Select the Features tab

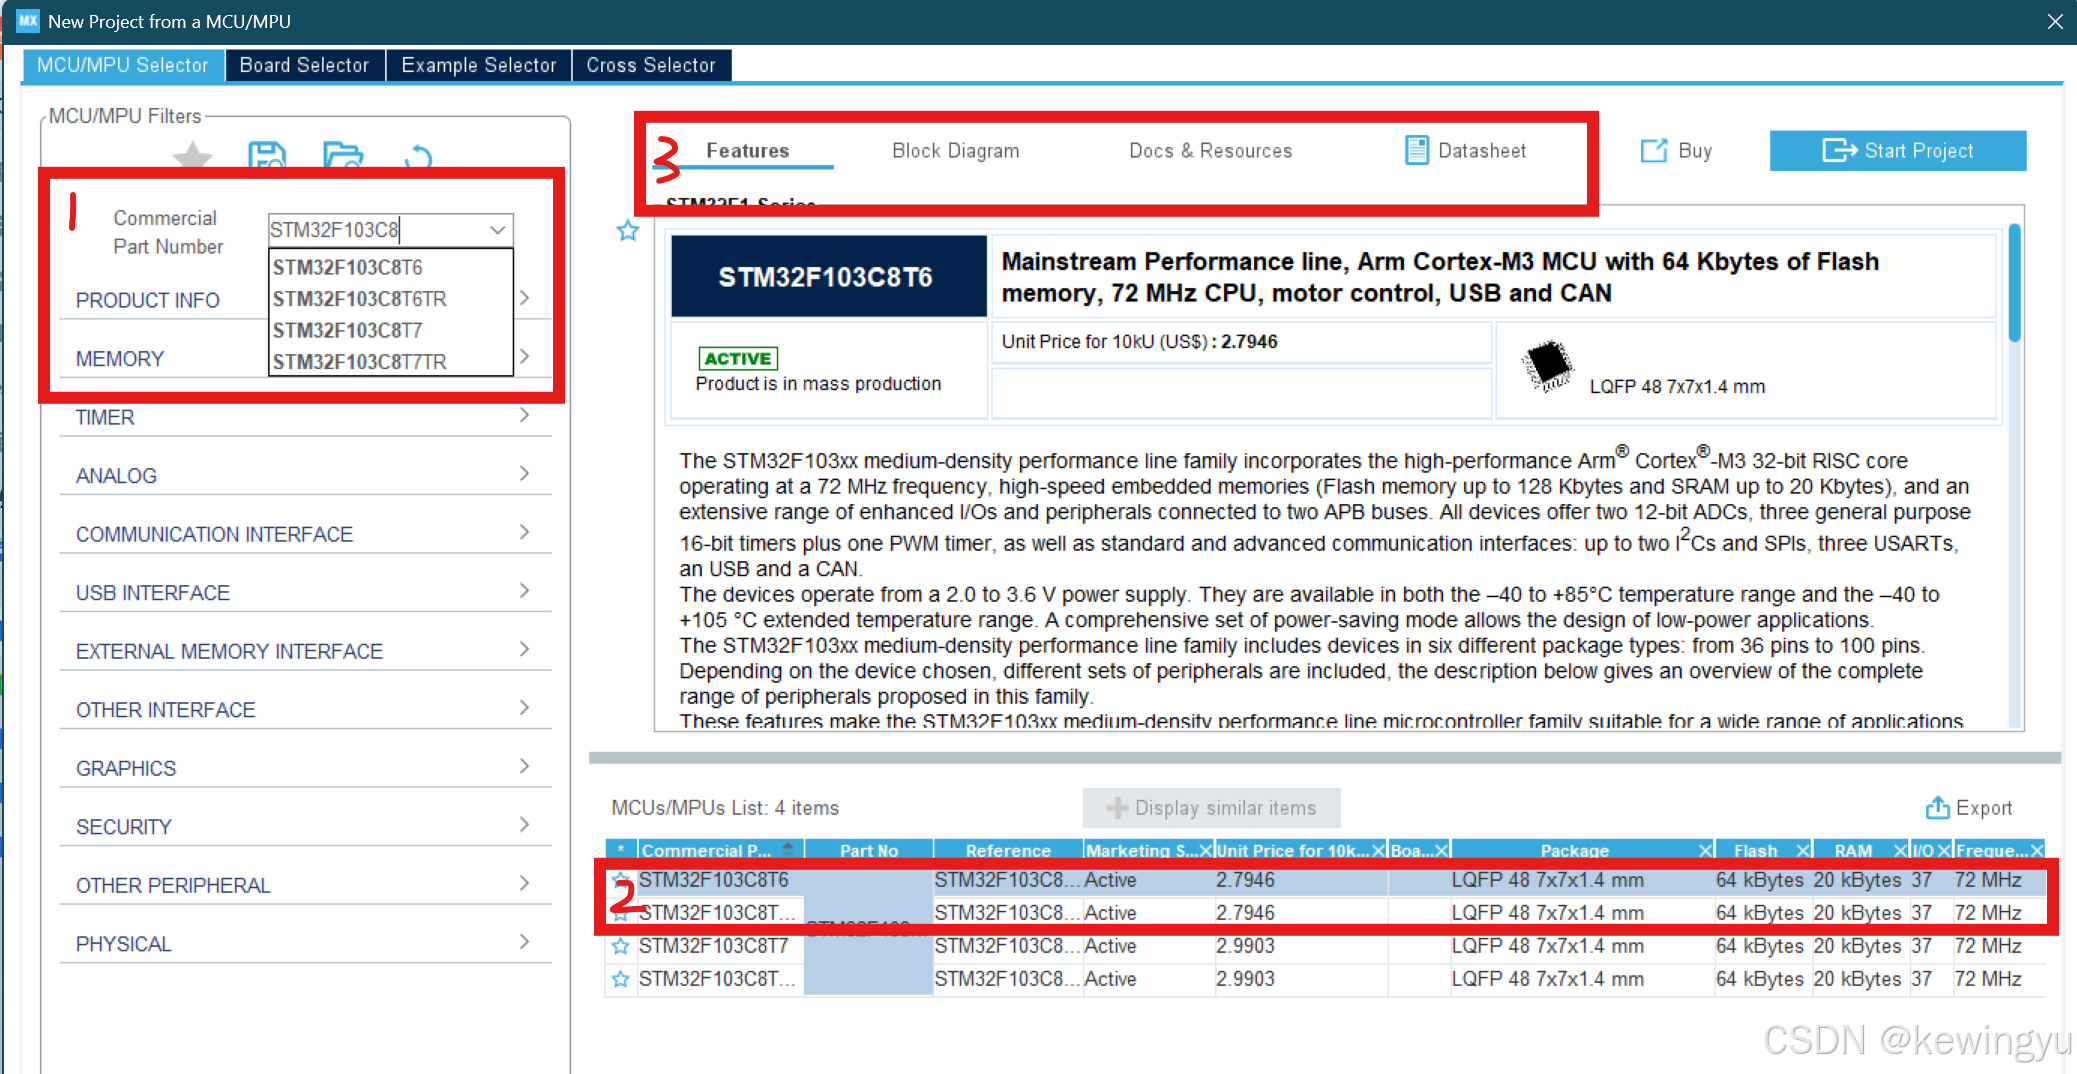(747, 151)
